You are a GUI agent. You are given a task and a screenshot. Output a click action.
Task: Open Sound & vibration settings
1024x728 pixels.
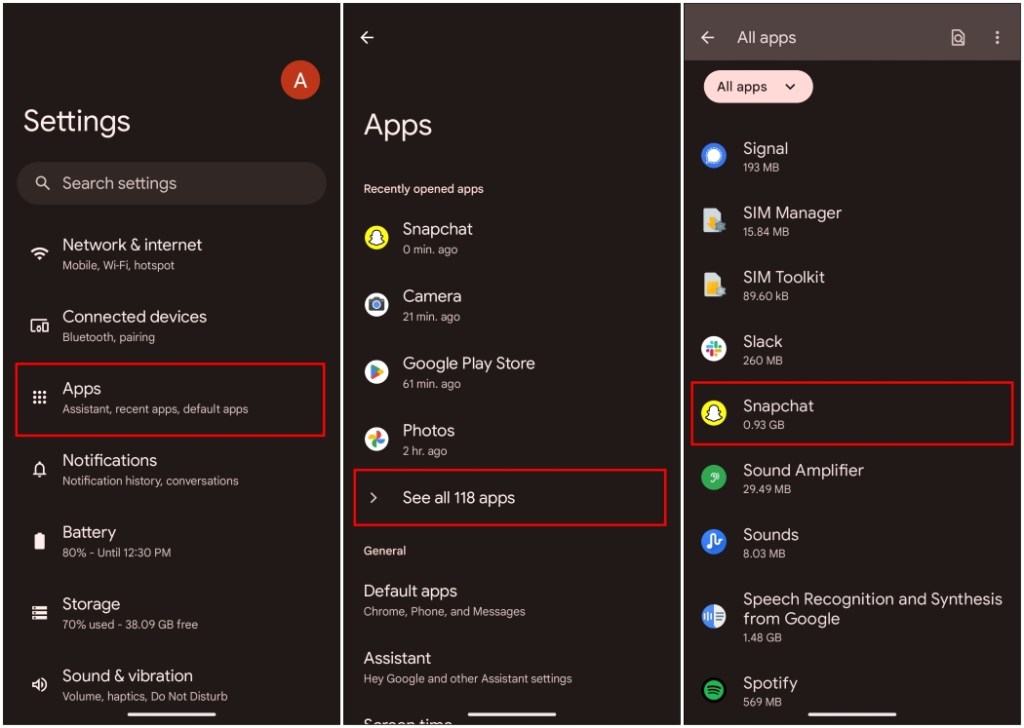[x=171, y=685]
